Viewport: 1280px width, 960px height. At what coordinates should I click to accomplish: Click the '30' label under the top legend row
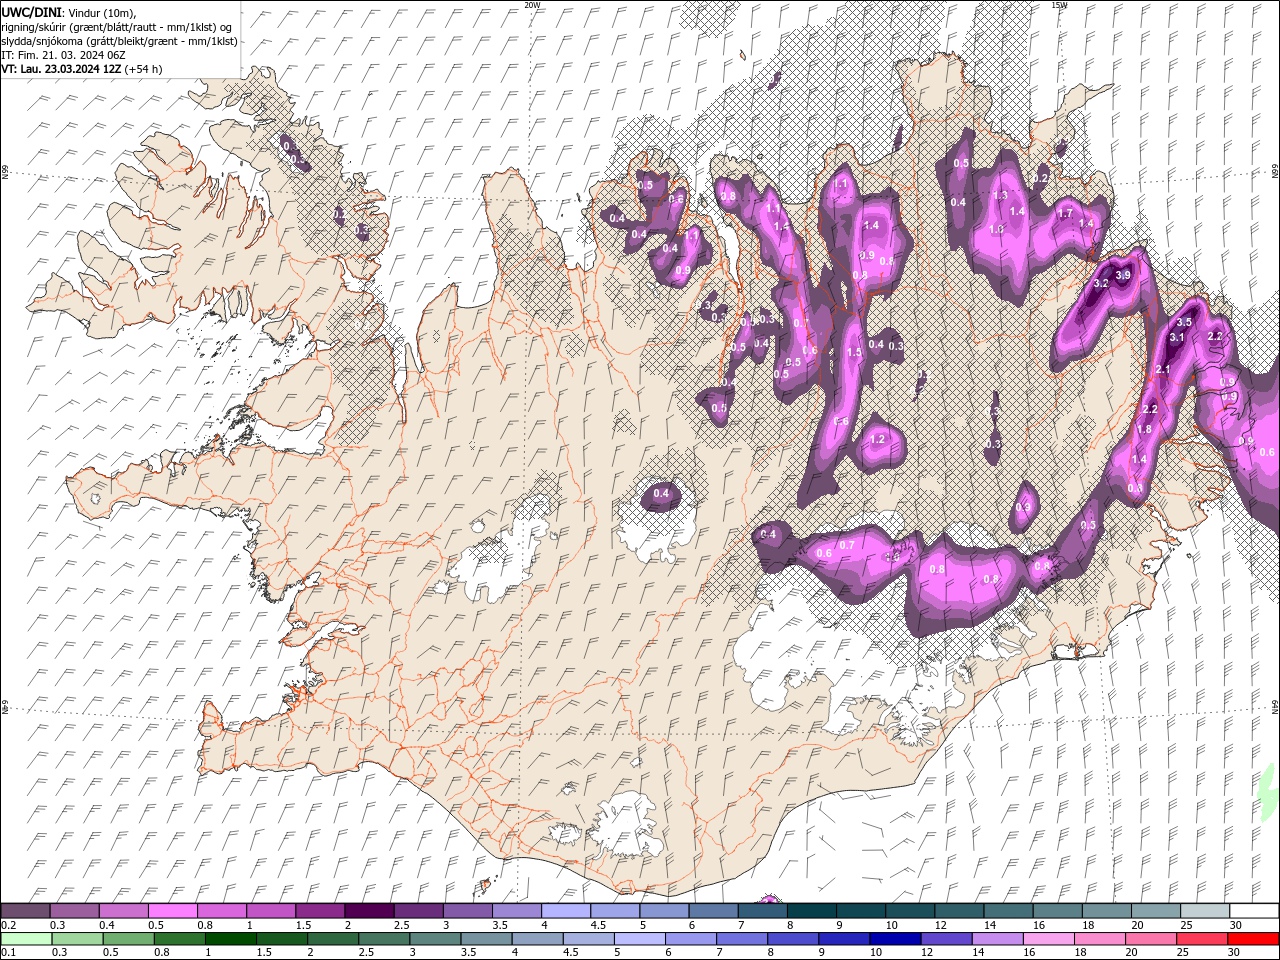[x=1236, y=925]
